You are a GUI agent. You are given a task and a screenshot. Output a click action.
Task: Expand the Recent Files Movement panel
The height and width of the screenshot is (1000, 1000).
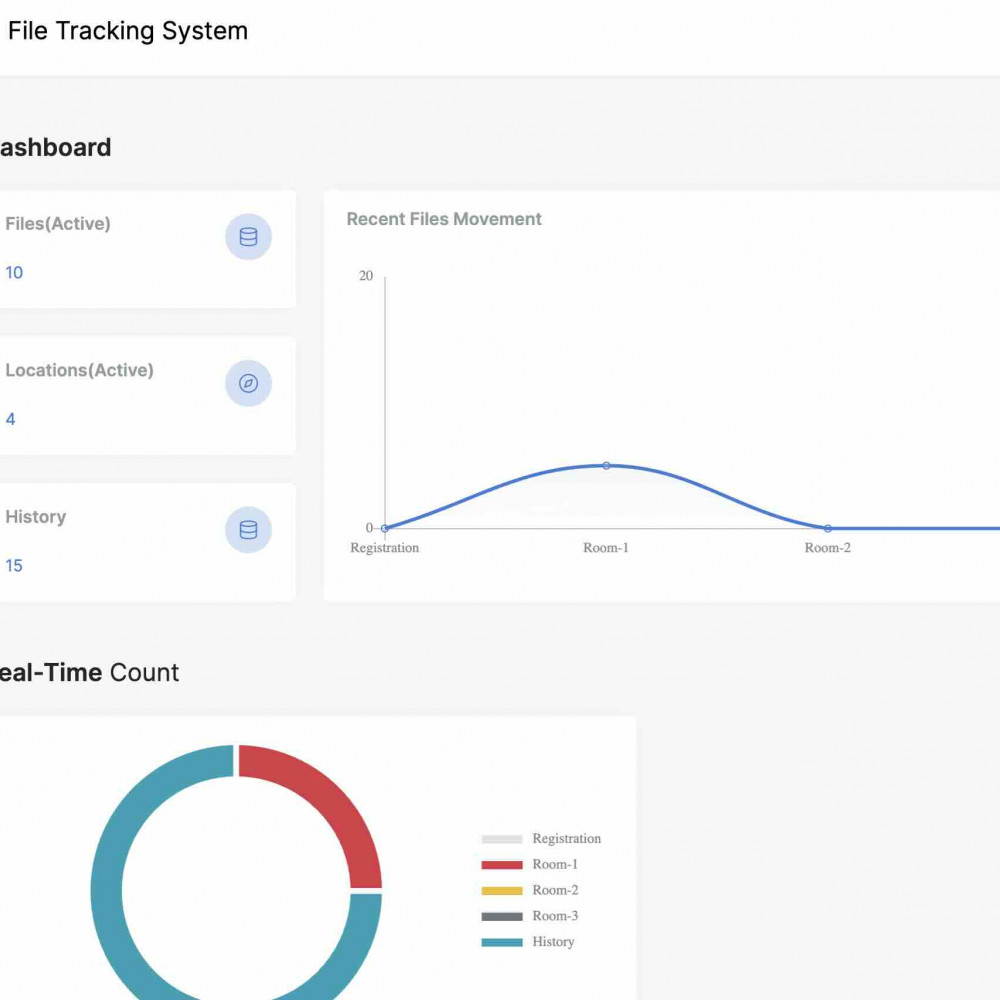pos(444,218)
